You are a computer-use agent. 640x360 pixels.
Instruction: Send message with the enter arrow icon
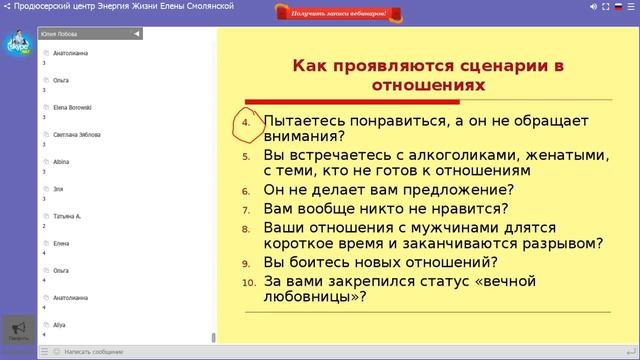(631, 351)
